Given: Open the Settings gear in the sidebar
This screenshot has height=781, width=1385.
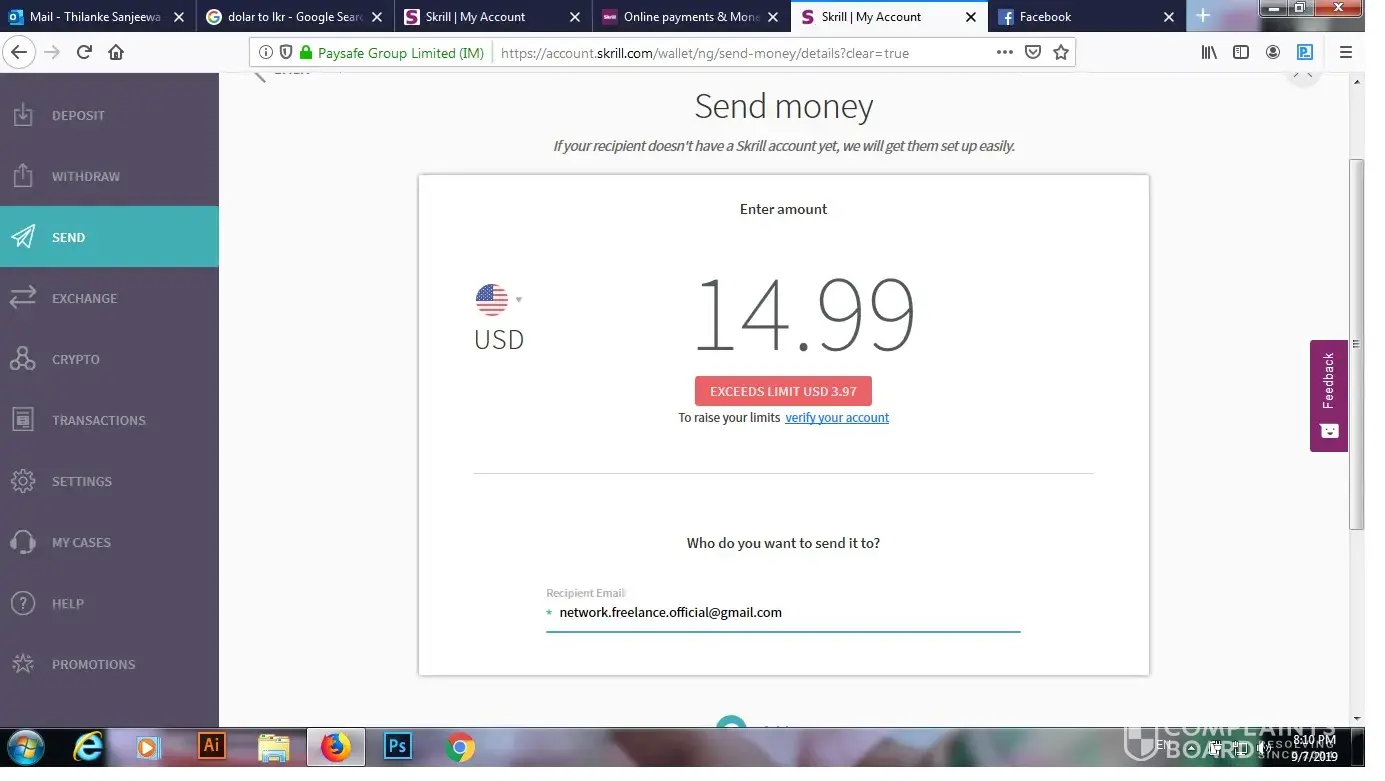Looking at the screenshot, I should (23, 481).
